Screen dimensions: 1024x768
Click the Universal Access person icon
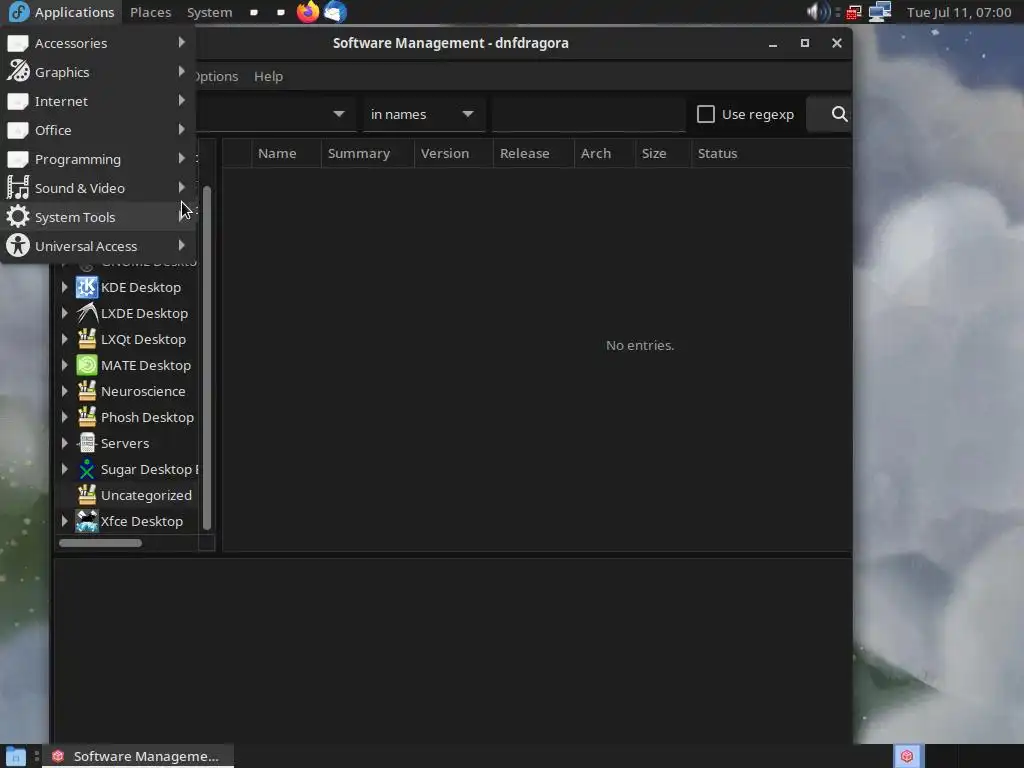coord(18,246)
